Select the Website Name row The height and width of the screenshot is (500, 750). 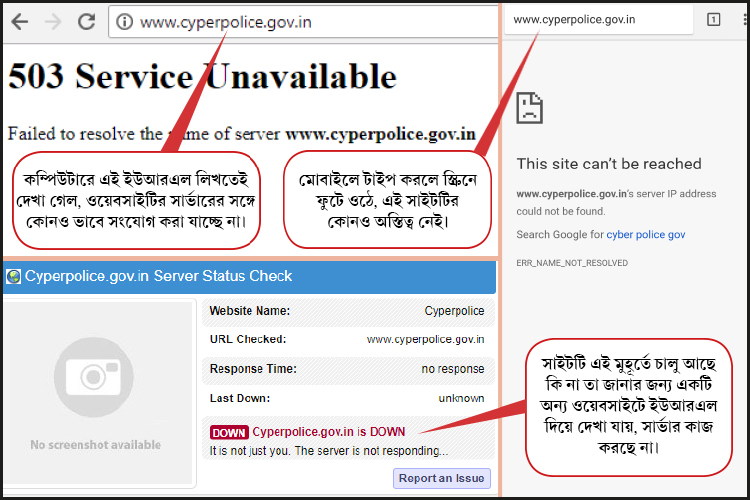tap(347, 311)
